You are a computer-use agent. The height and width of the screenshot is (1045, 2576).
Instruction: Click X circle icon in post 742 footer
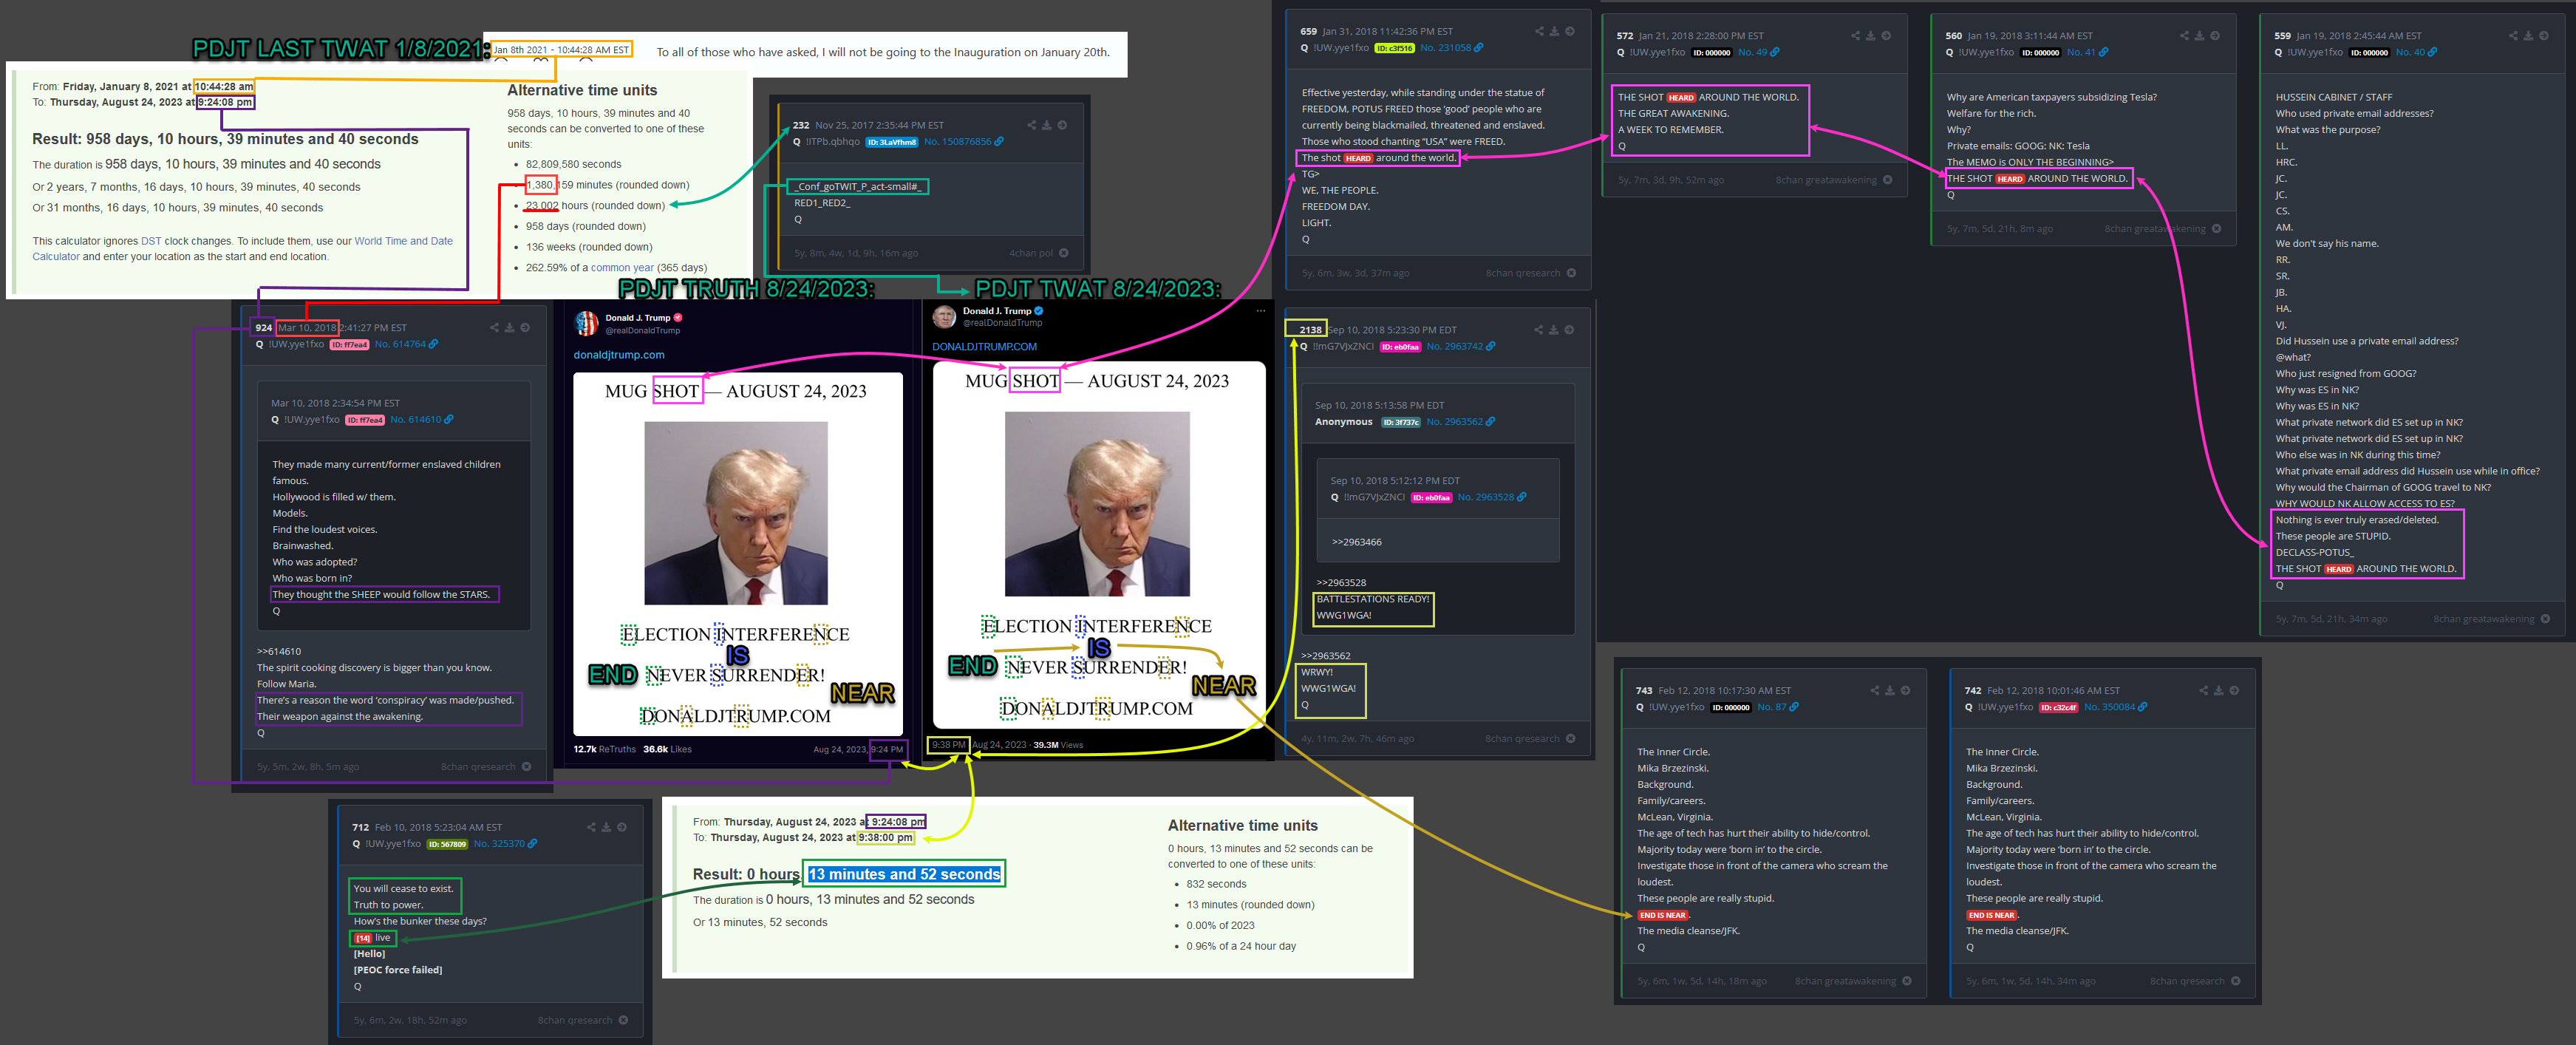[x=2236, y=981]
